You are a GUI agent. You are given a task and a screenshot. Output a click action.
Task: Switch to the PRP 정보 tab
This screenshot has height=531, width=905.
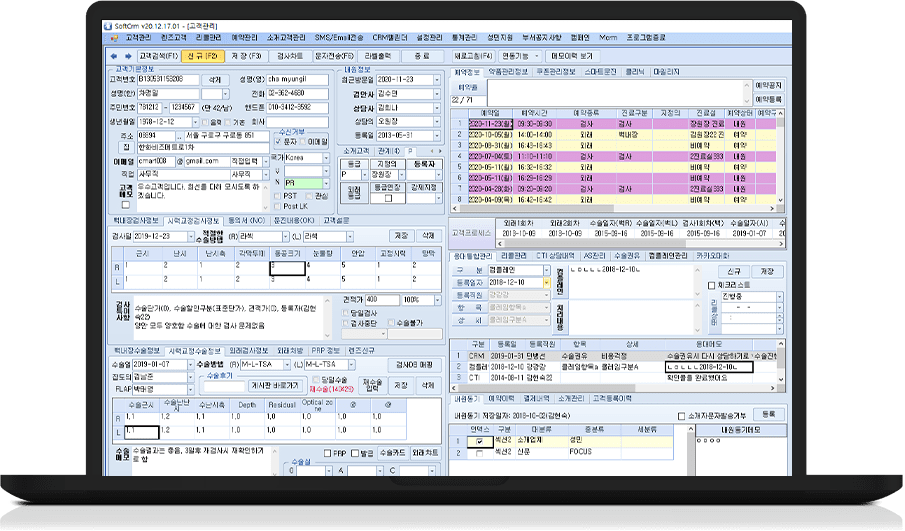(326, 351)
